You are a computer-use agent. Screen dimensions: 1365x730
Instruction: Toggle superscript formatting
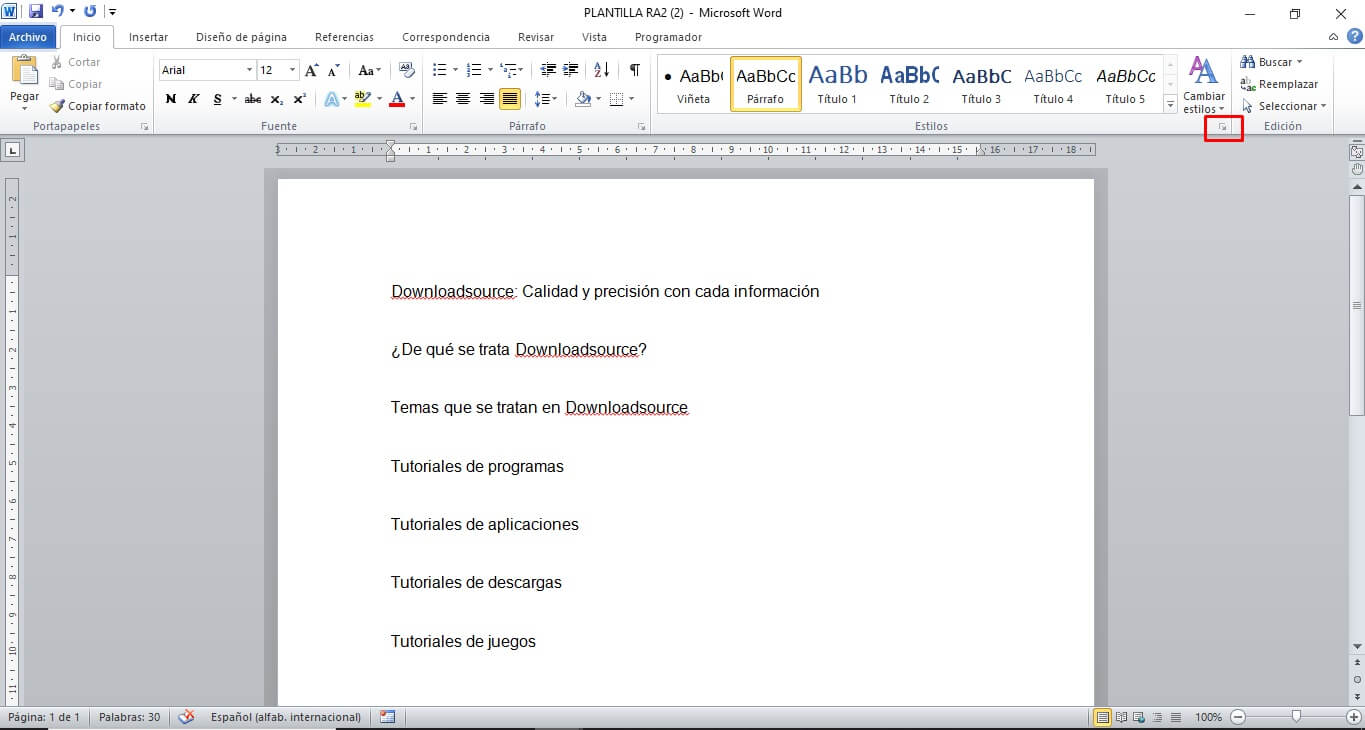click(x=299, y=99)
